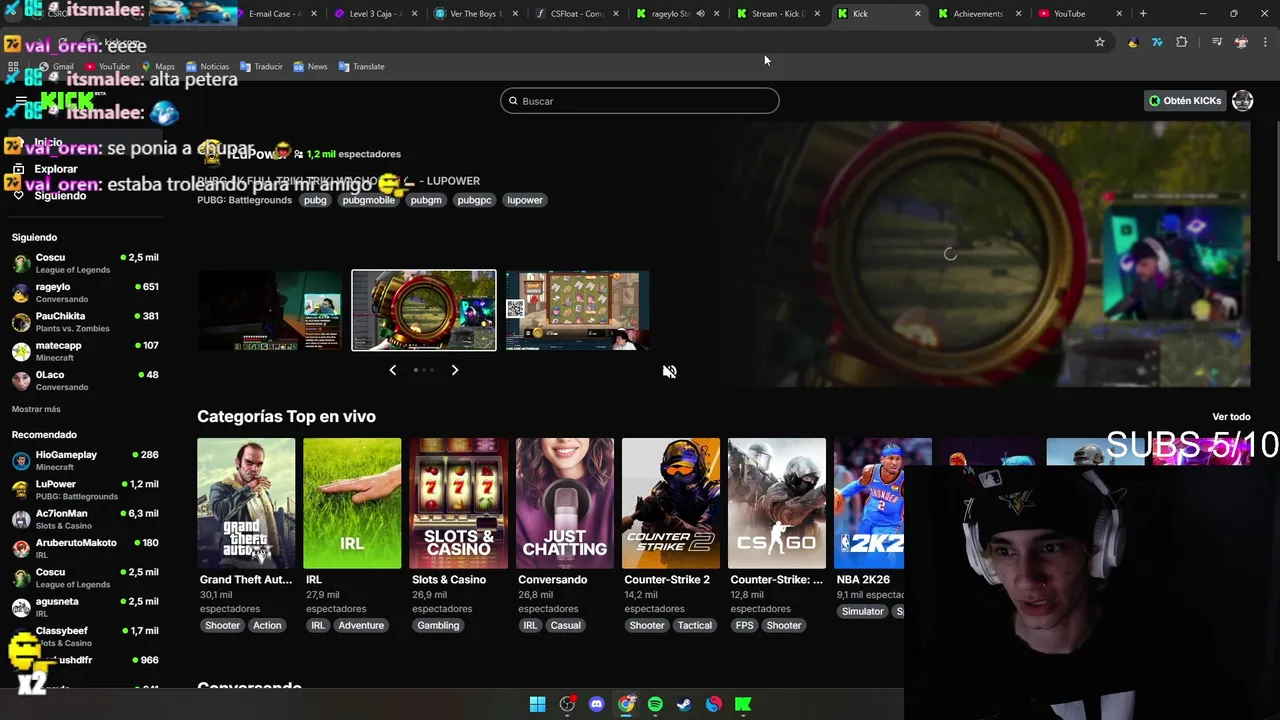Open Traducir bookmark
This screenshot has width=1280, height=720.
click(261, 66)
